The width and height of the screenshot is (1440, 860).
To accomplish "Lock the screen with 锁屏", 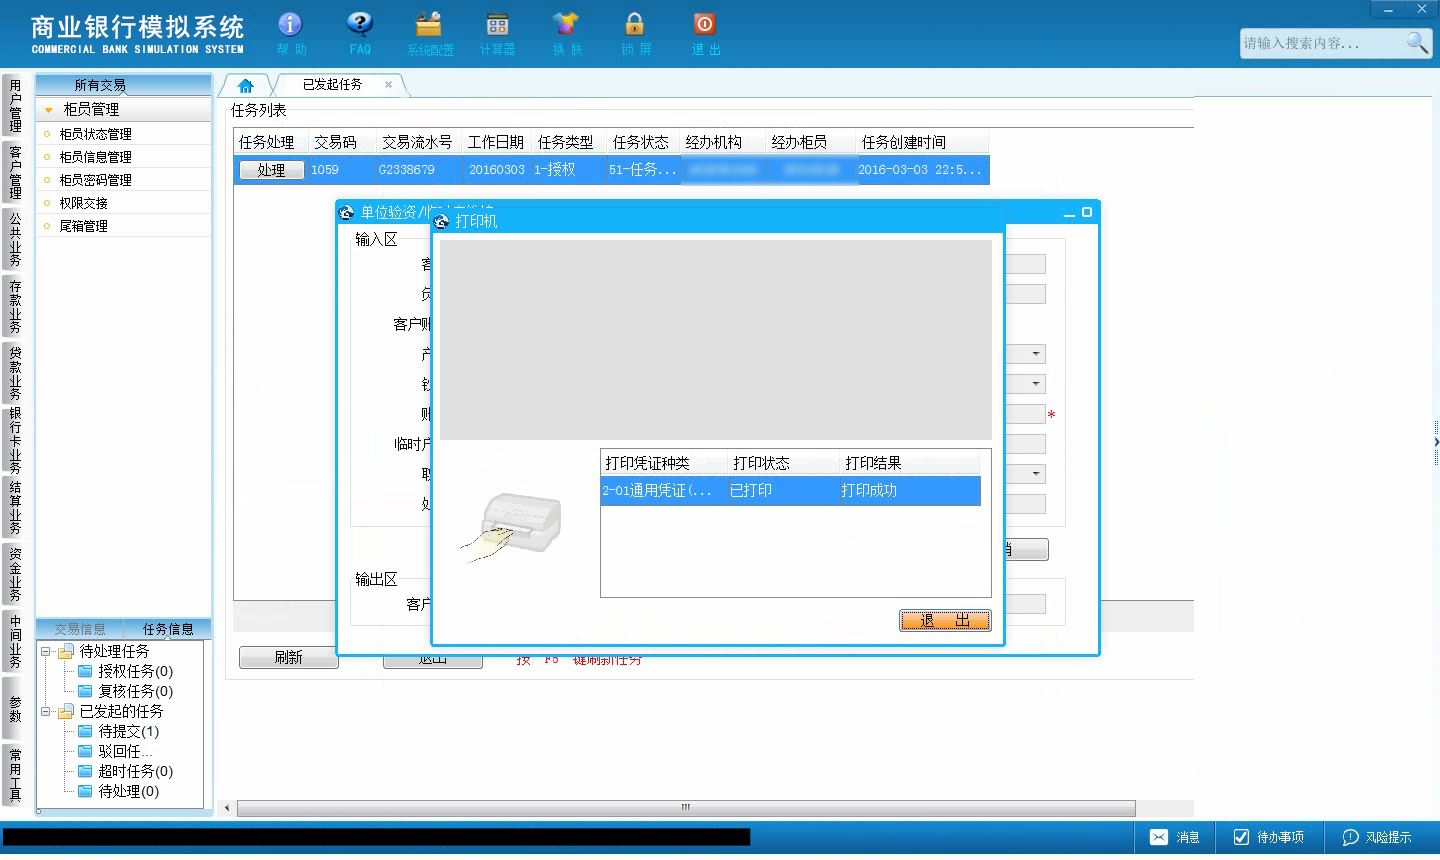I will 635,33.
